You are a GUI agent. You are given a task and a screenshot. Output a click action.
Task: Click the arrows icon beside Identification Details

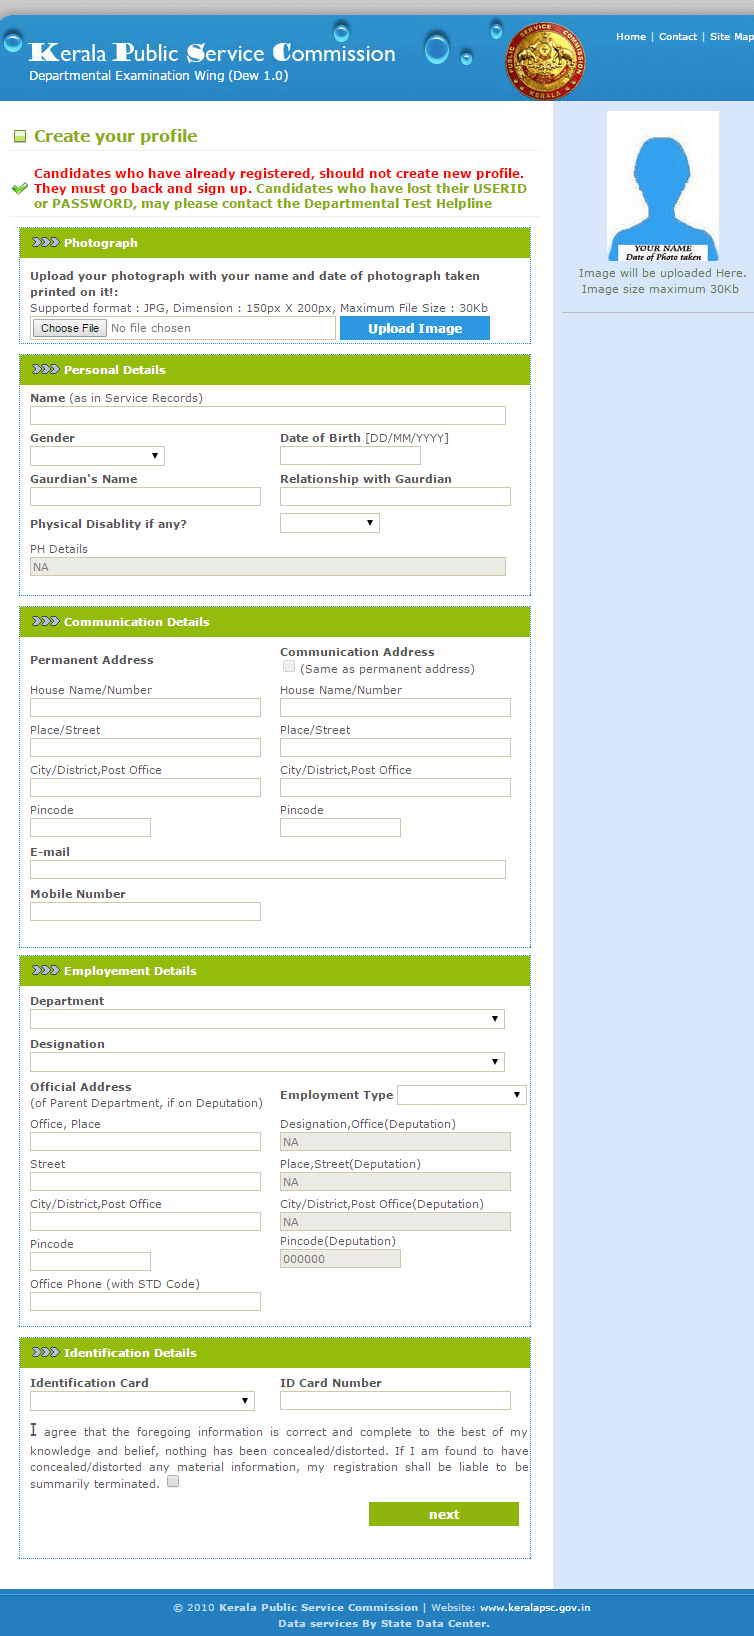click(45, 1353)
